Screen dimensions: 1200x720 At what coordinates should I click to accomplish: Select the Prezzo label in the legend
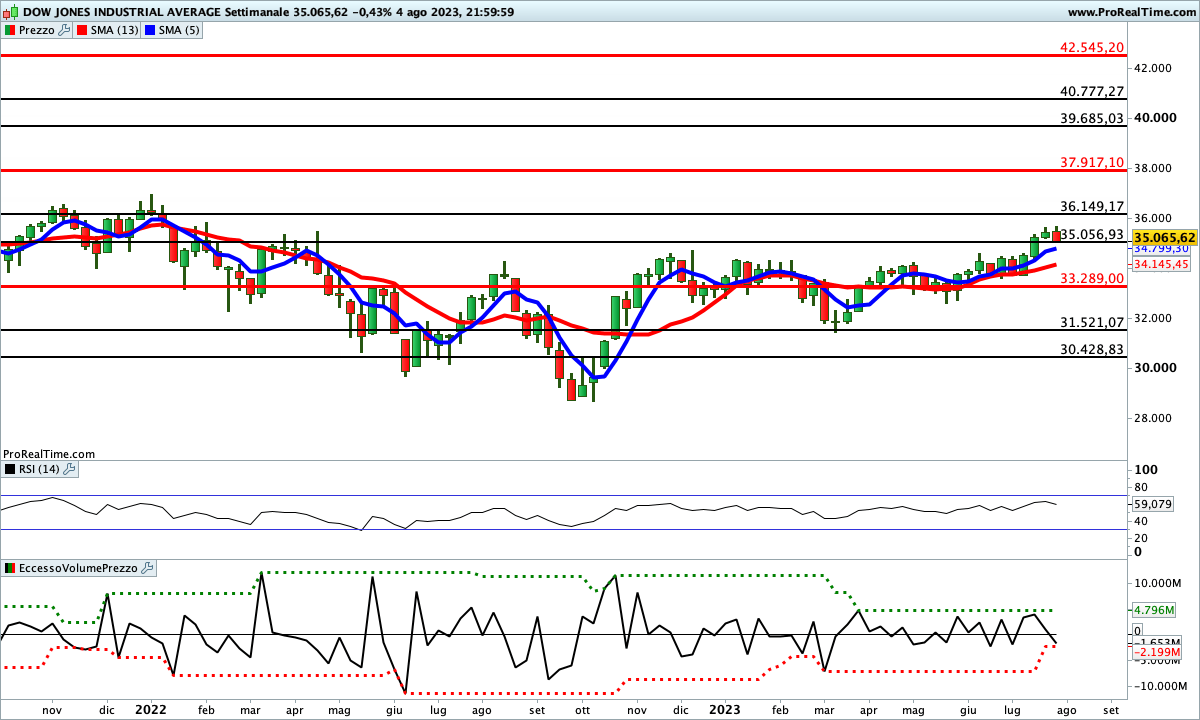coord(36,30)
